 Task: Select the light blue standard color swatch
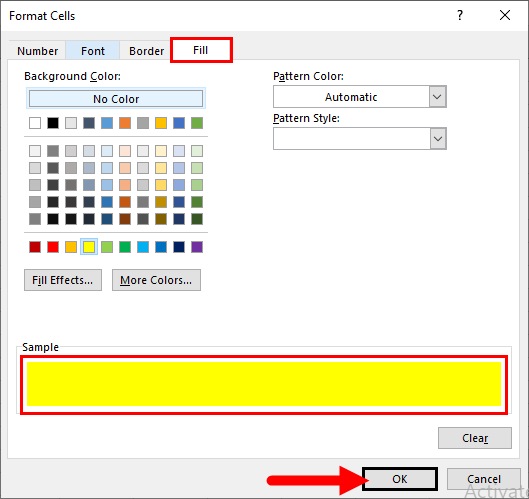(143, 247)
